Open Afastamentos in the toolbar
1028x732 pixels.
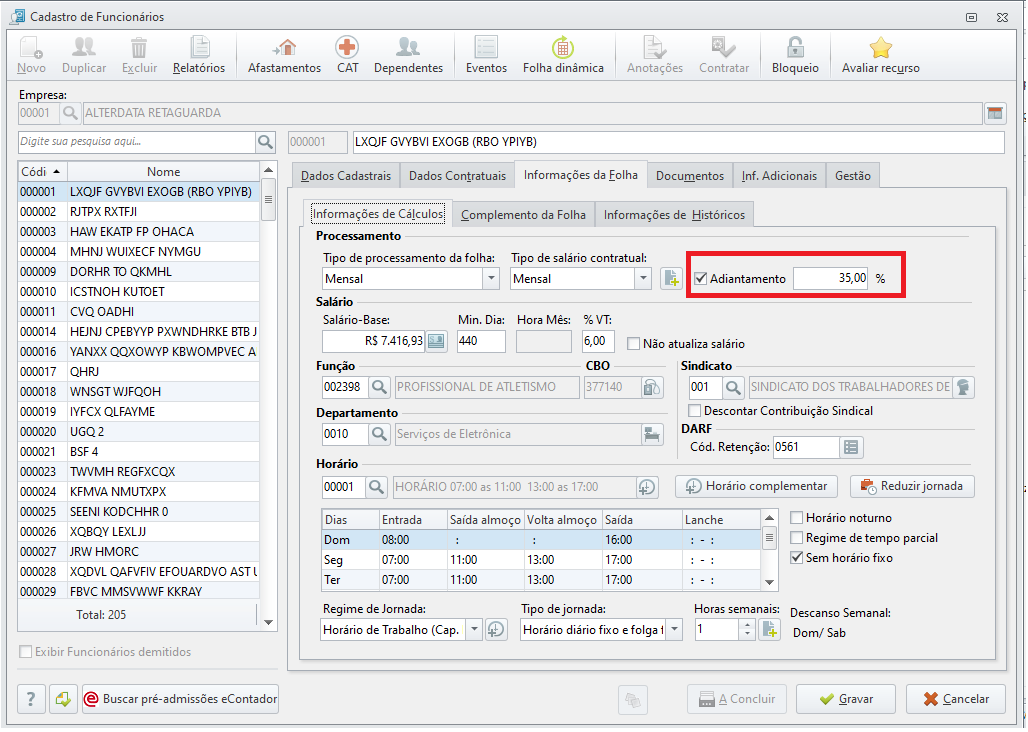tap(285, 54)
